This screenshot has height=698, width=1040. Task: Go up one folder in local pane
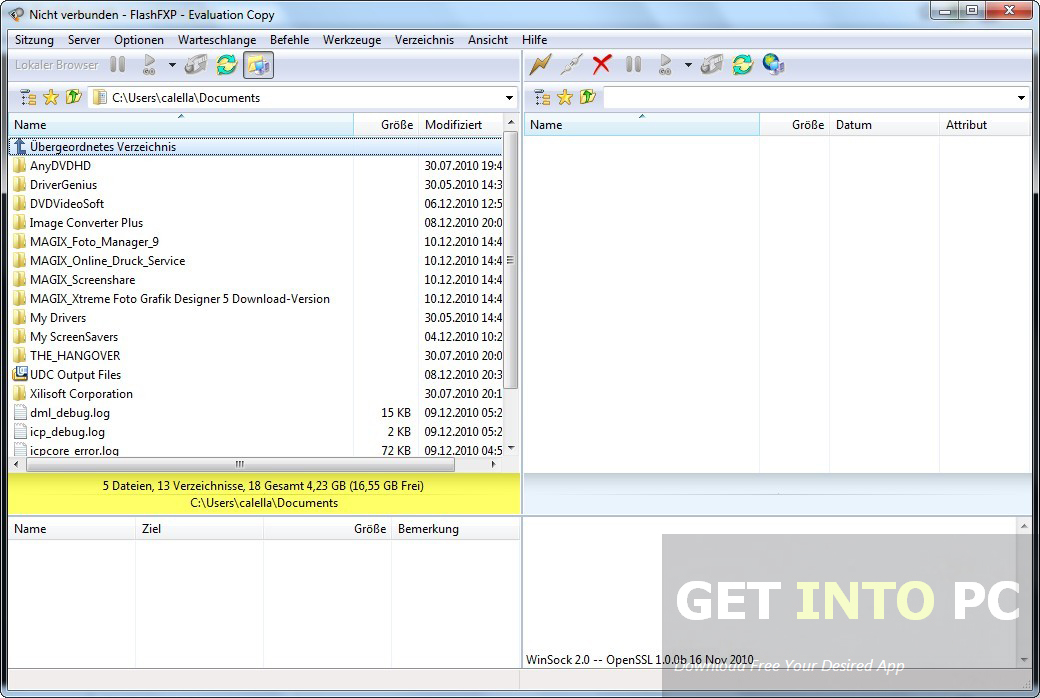click(x=73, y=97)
